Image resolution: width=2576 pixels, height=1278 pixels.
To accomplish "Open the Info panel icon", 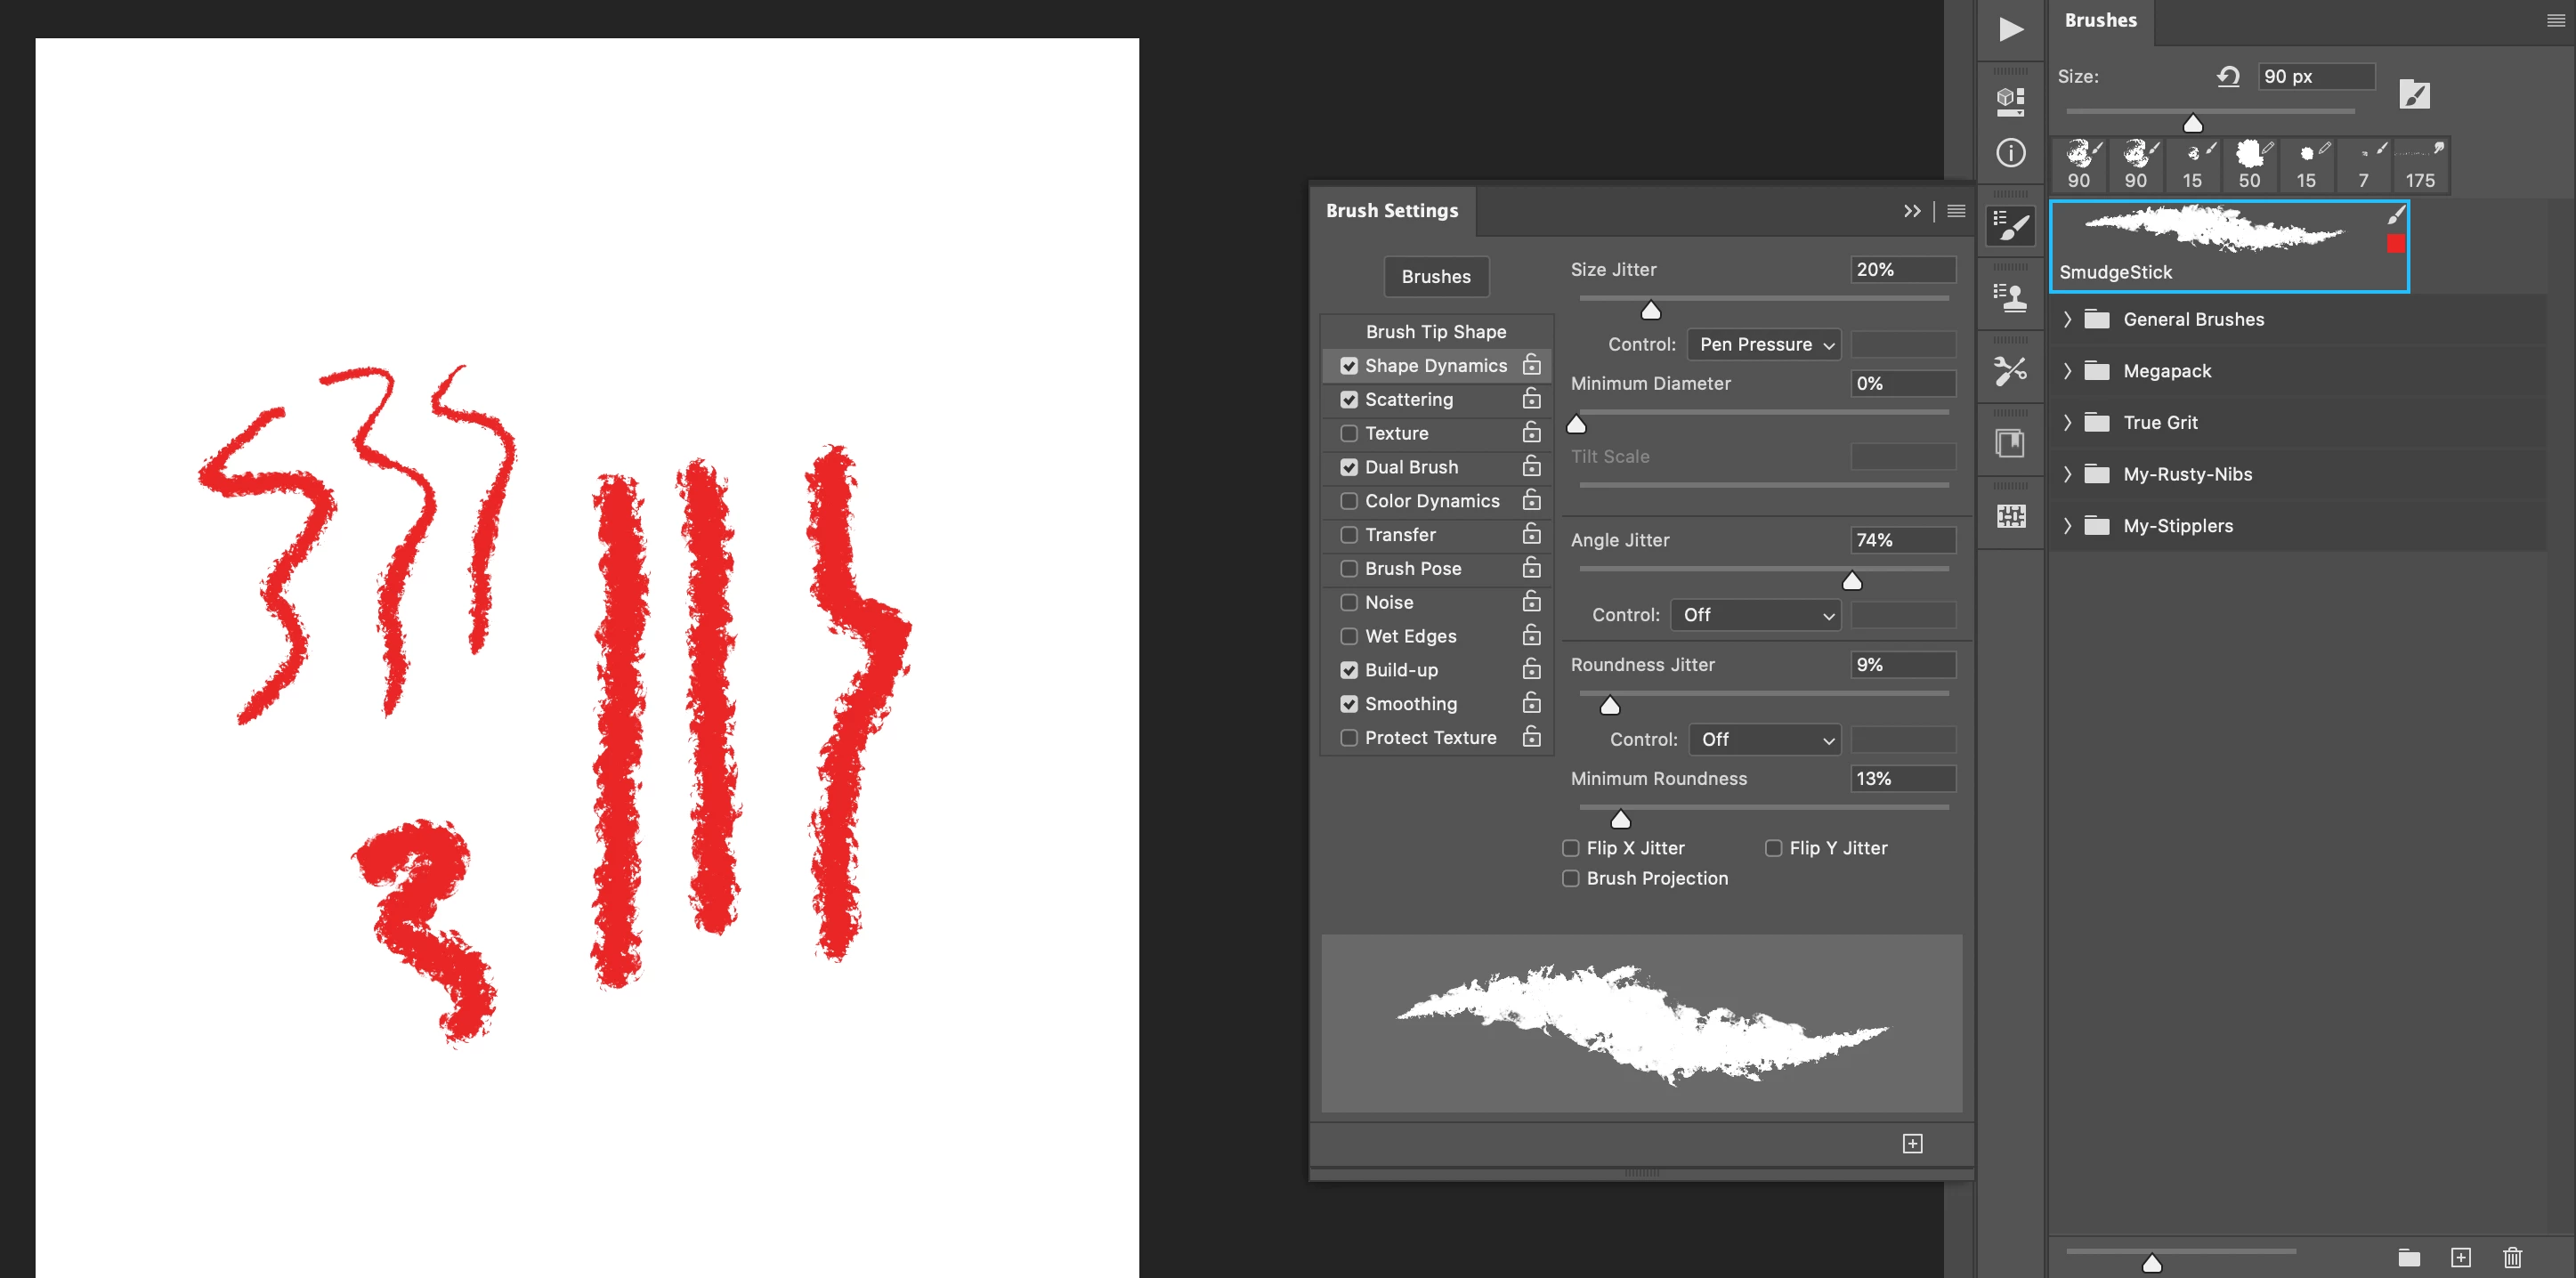I will tap(2010, 153).
